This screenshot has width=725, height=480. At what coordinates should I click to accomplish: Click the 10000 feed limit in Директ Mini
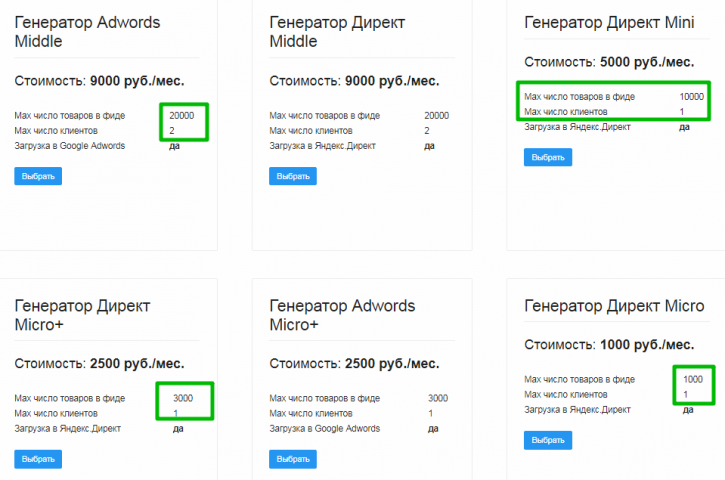[x=692, y=97]
